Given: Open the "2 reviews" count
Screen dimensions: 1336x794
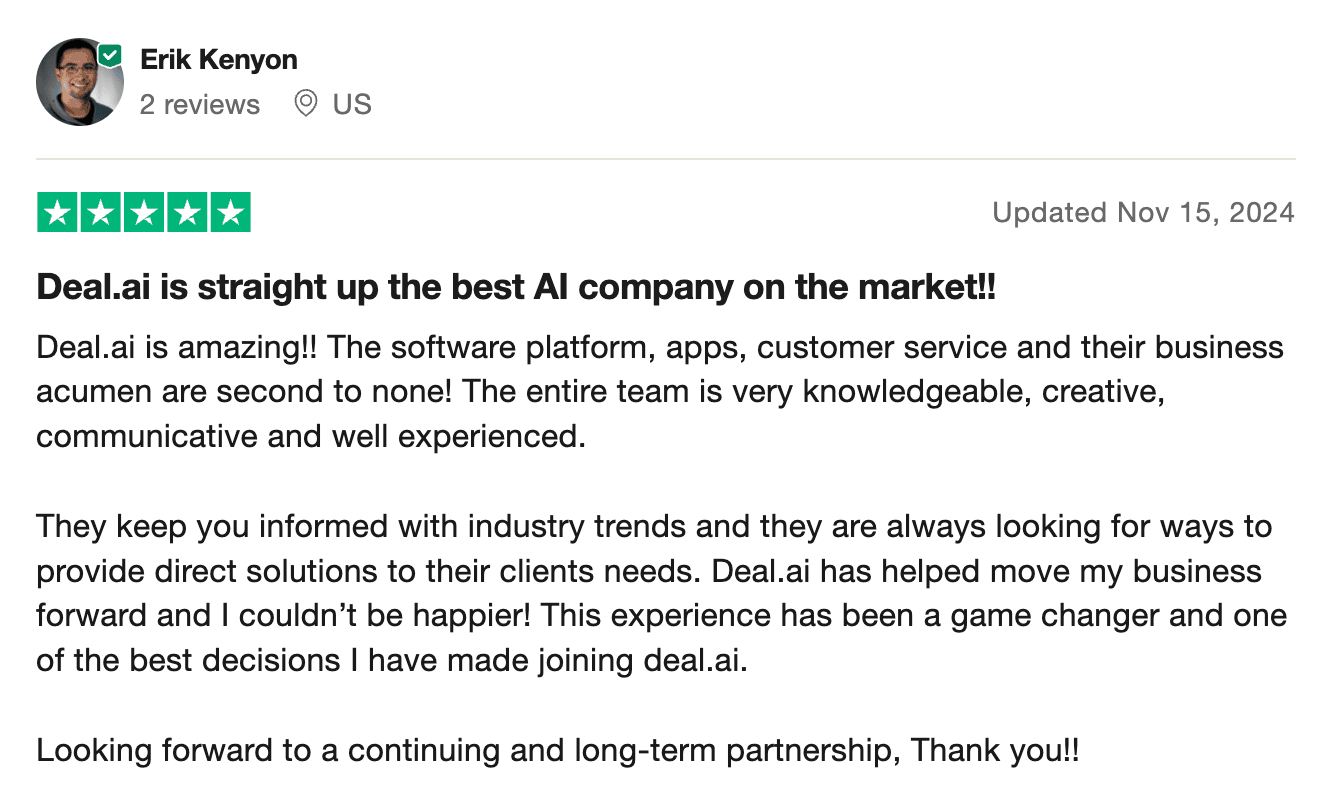Looking at the screenshot, I should point(200,104).
